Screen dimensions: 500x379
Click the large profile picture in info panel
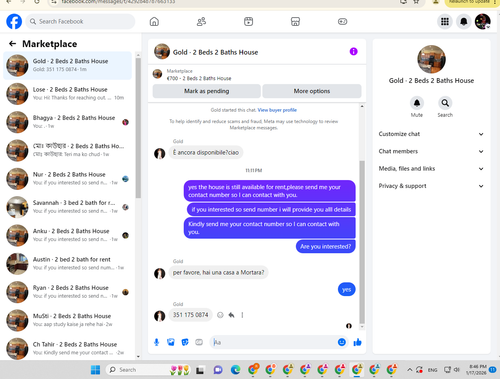[431, 59]
